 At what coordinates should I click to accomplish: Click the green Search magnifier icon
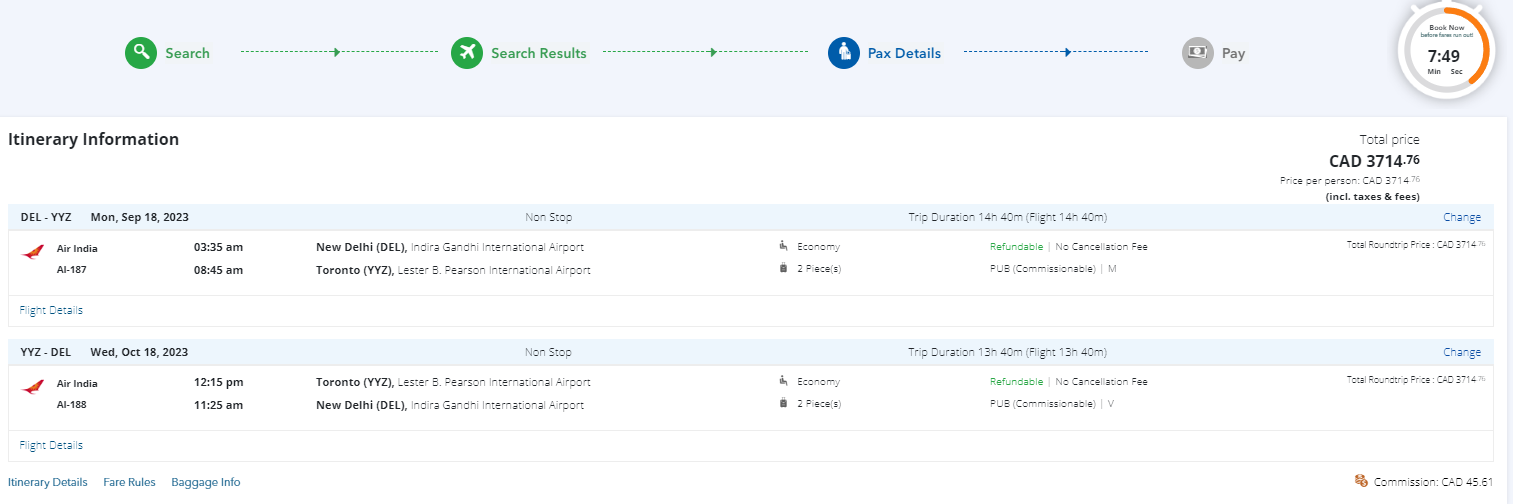tap(142, 53)
